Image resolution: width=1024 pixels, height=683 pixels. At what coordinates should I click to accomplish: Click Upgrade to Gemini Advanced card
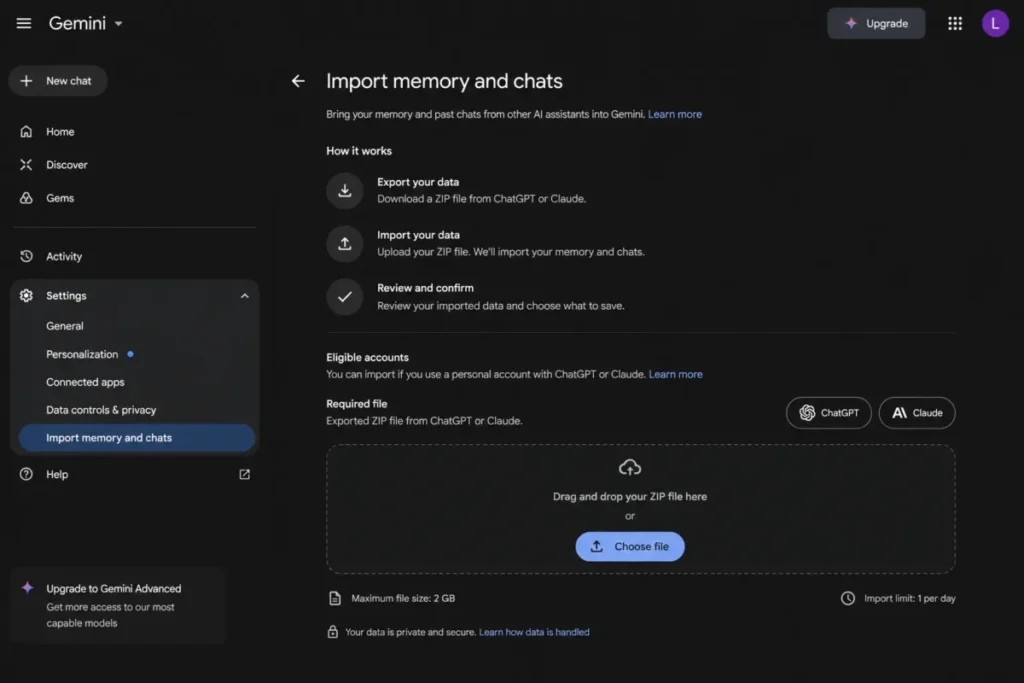click(118, 605)
